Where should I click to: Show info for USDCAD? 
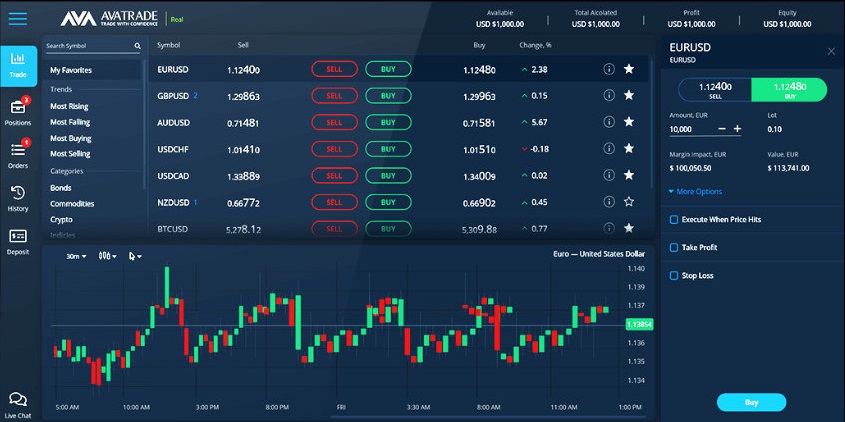(x=609, y=175)
